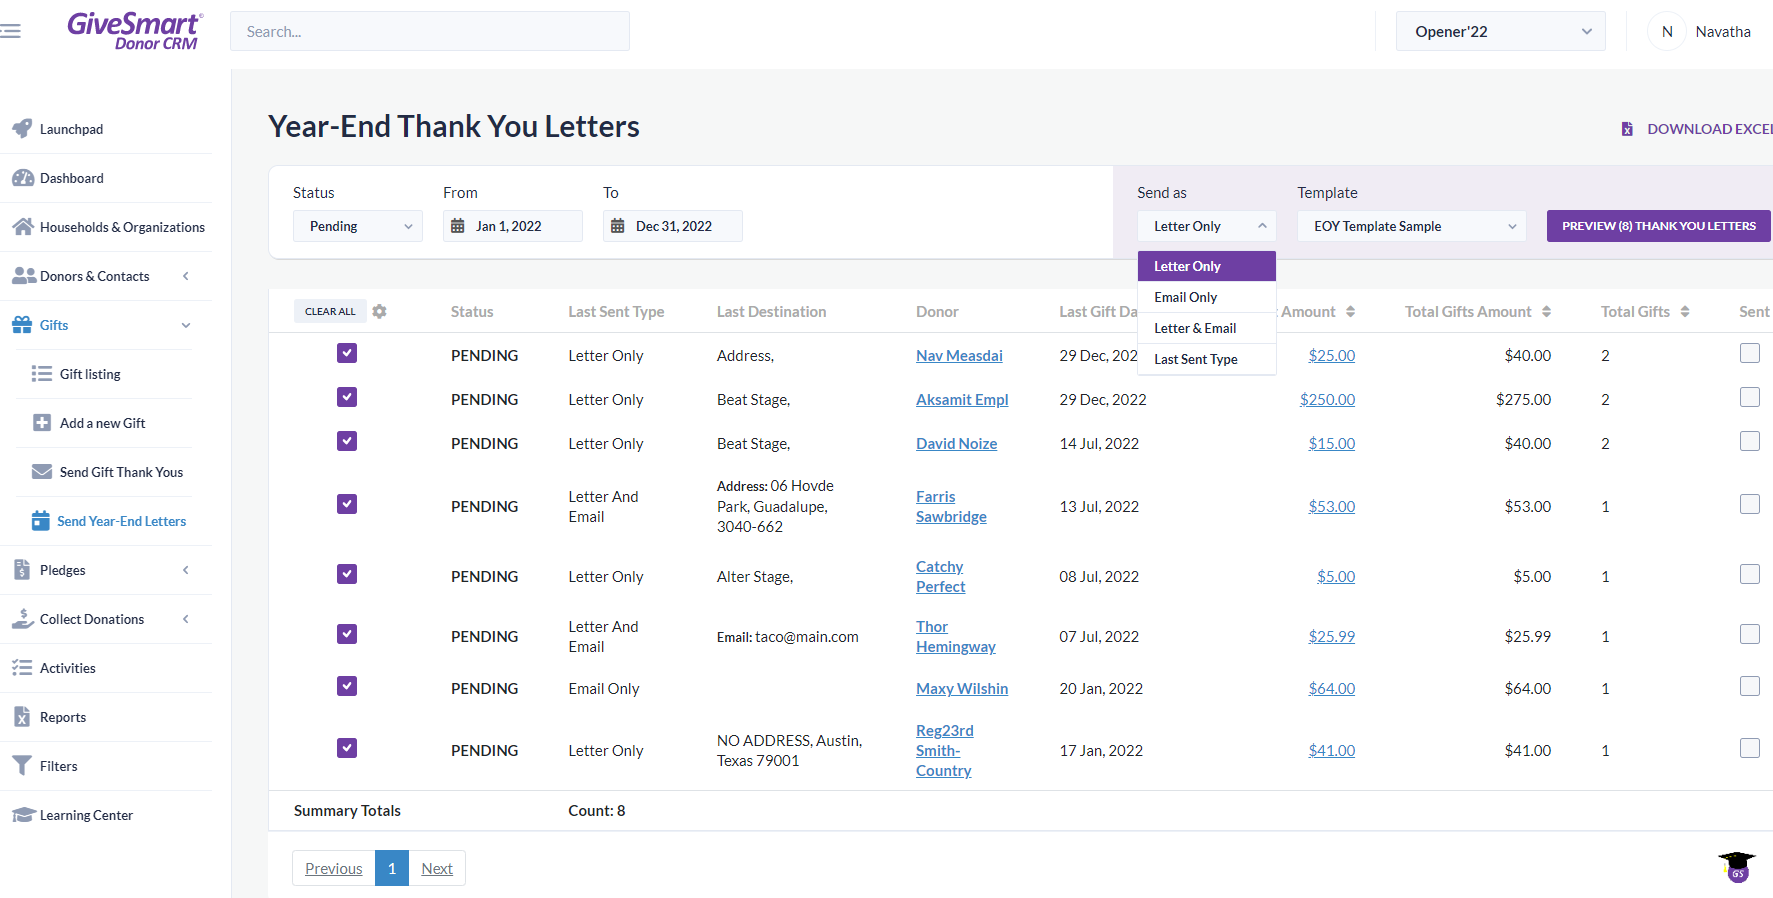The height and width of the screenshot is (898, 1773).
Task: Collapse the Send as dropdown
Action: [1207, 226]
